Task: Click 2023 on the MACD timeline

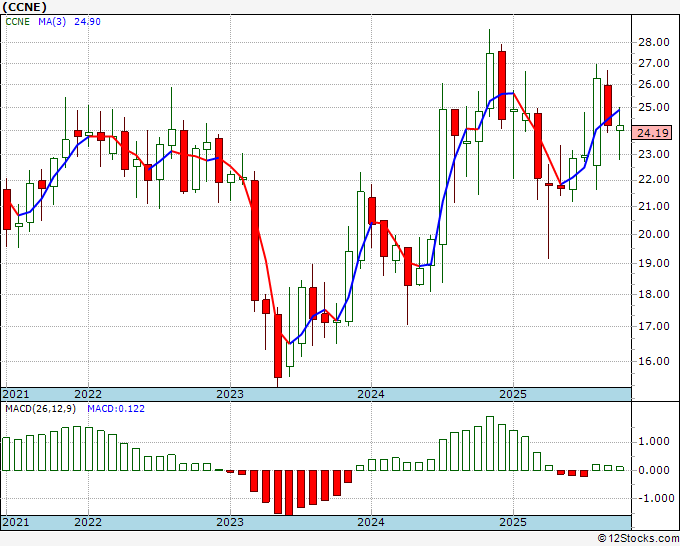Action: (x=230, y=522)
